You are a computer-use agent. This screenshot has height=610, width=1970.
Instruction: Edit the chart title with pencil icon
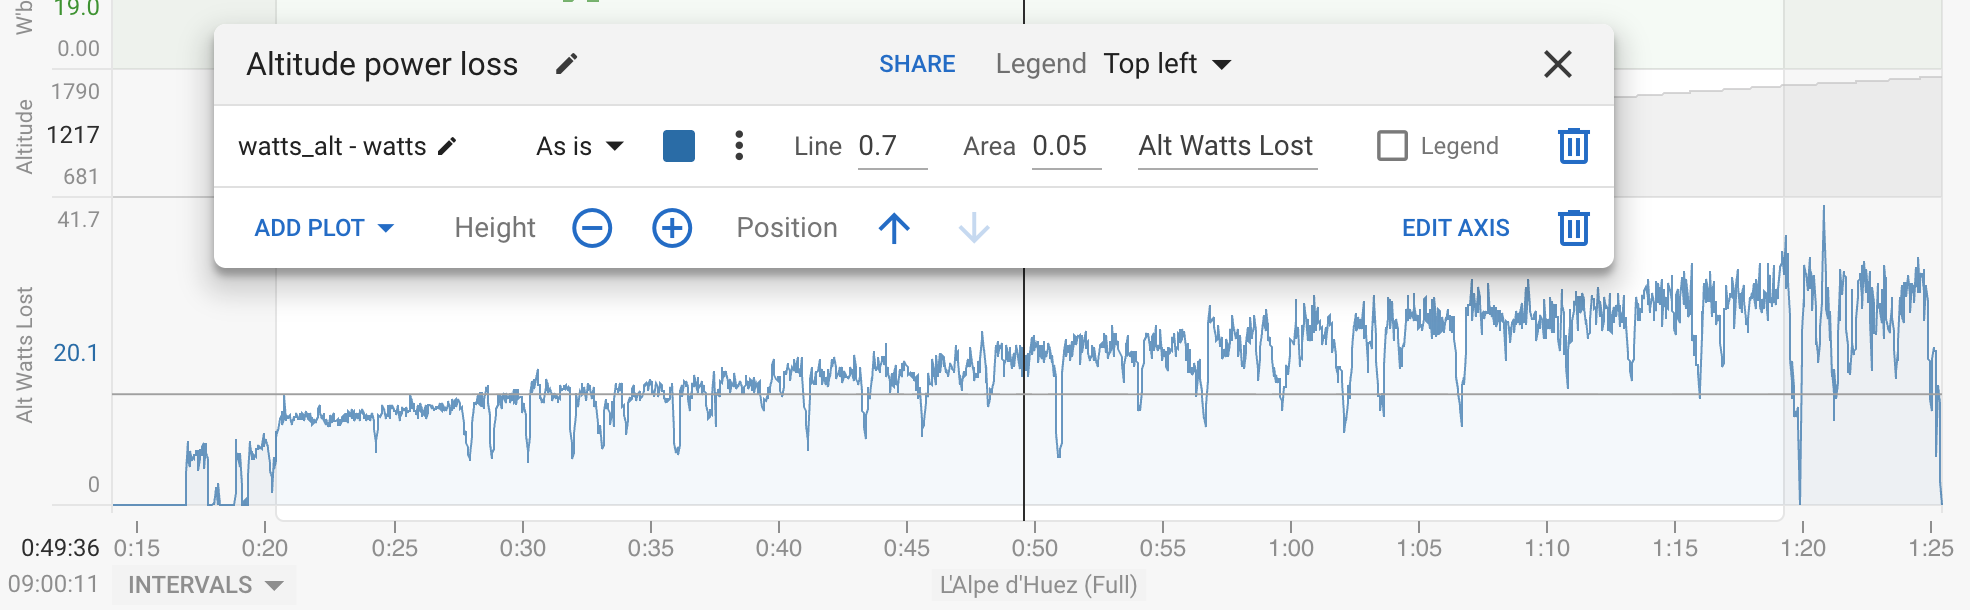pos(566,64)
